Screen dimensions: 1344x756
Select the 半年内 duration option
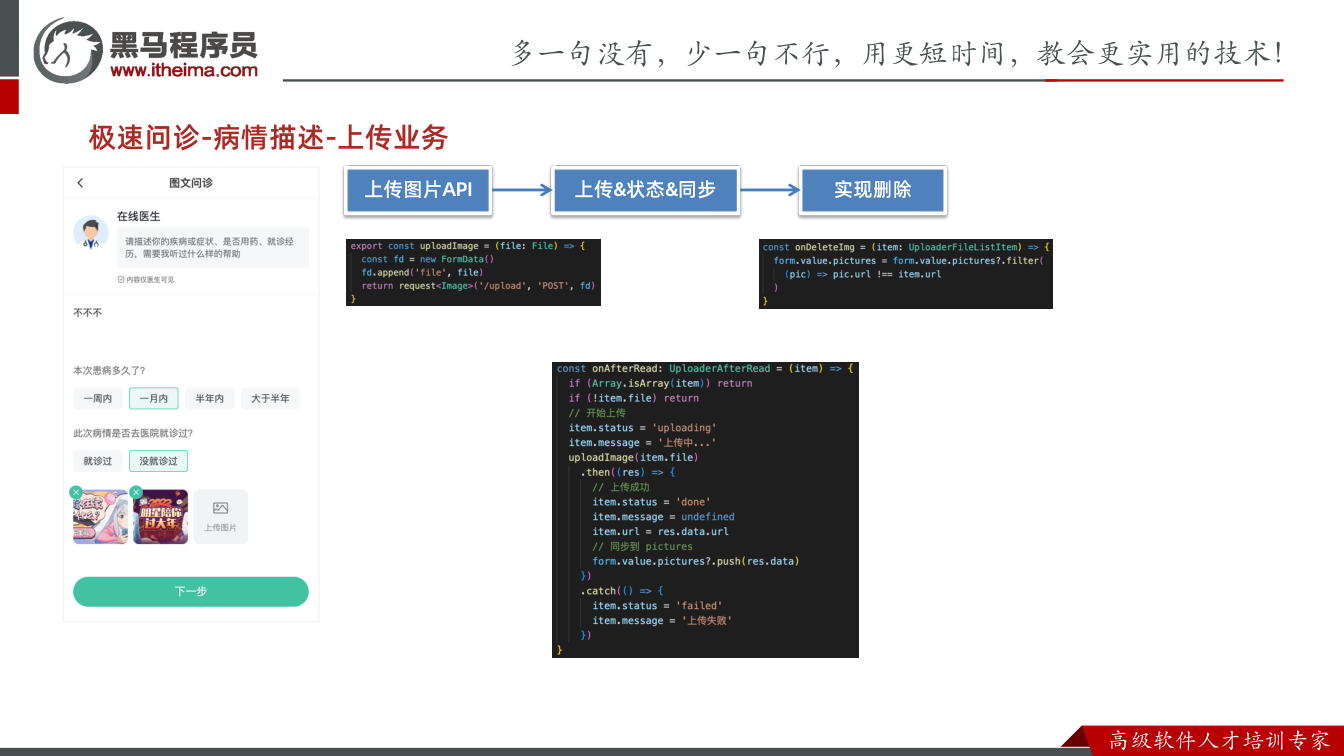[210, 398]
